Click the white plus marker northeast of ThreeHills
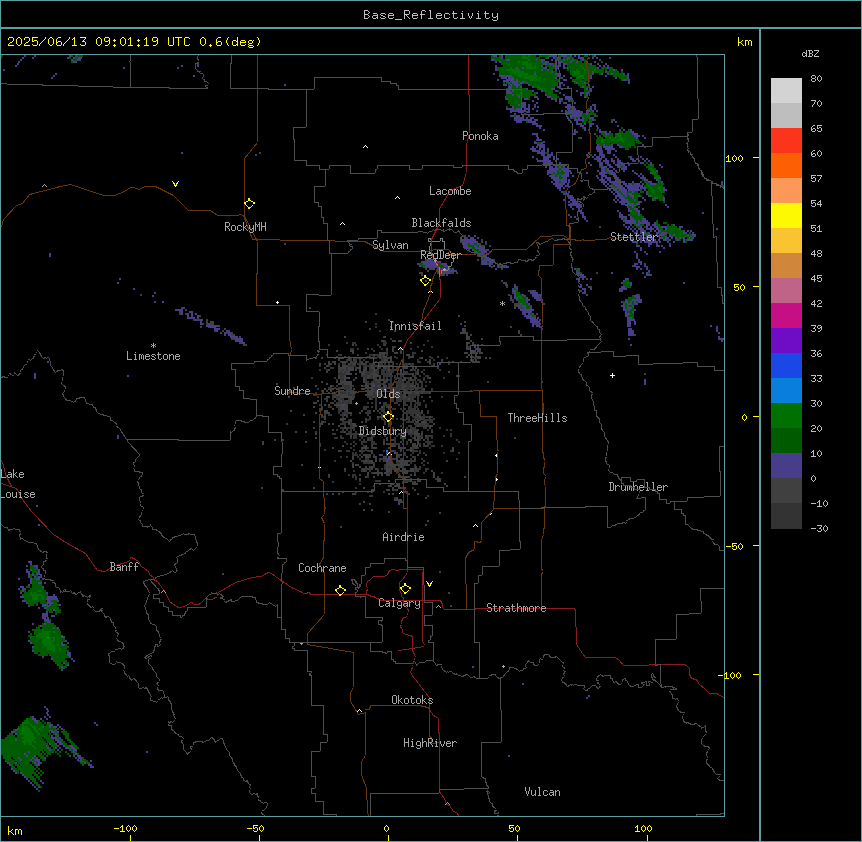The width and height of the screenshot is (862, 842). coord(612,375)
